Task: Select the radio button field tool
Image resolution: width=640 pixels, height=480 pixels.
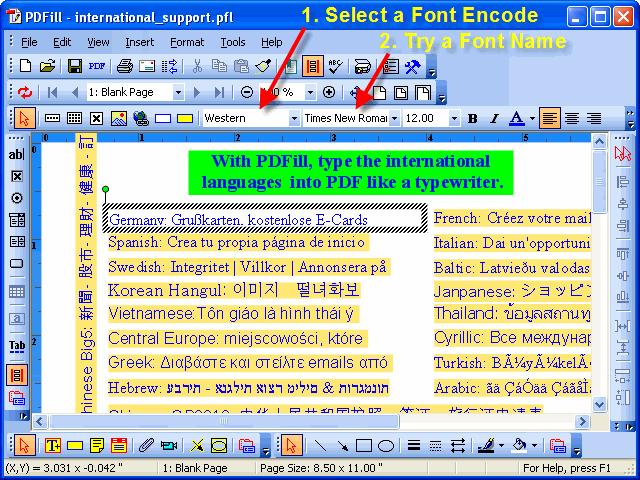Action: [x=17, y=198]
